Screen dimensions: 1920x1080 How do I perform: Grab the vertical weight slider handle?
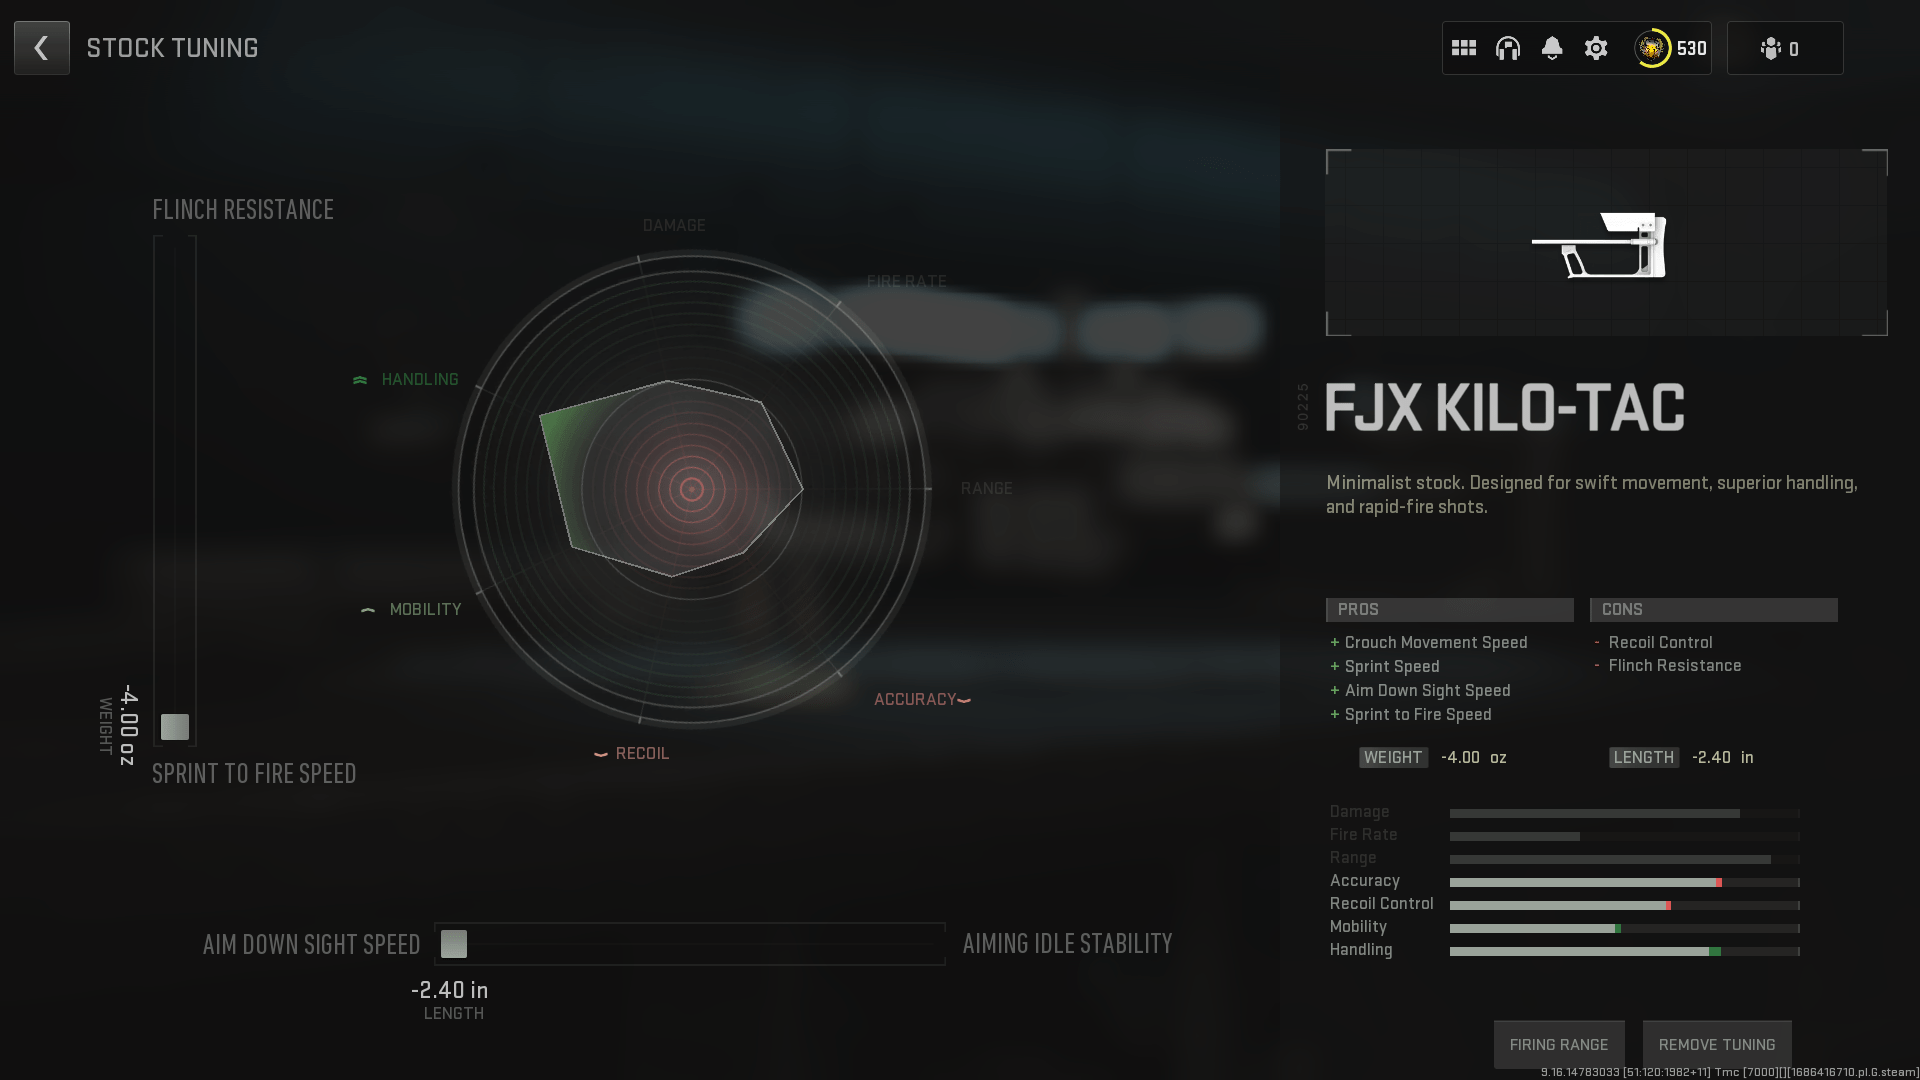(x=175, y=727)
